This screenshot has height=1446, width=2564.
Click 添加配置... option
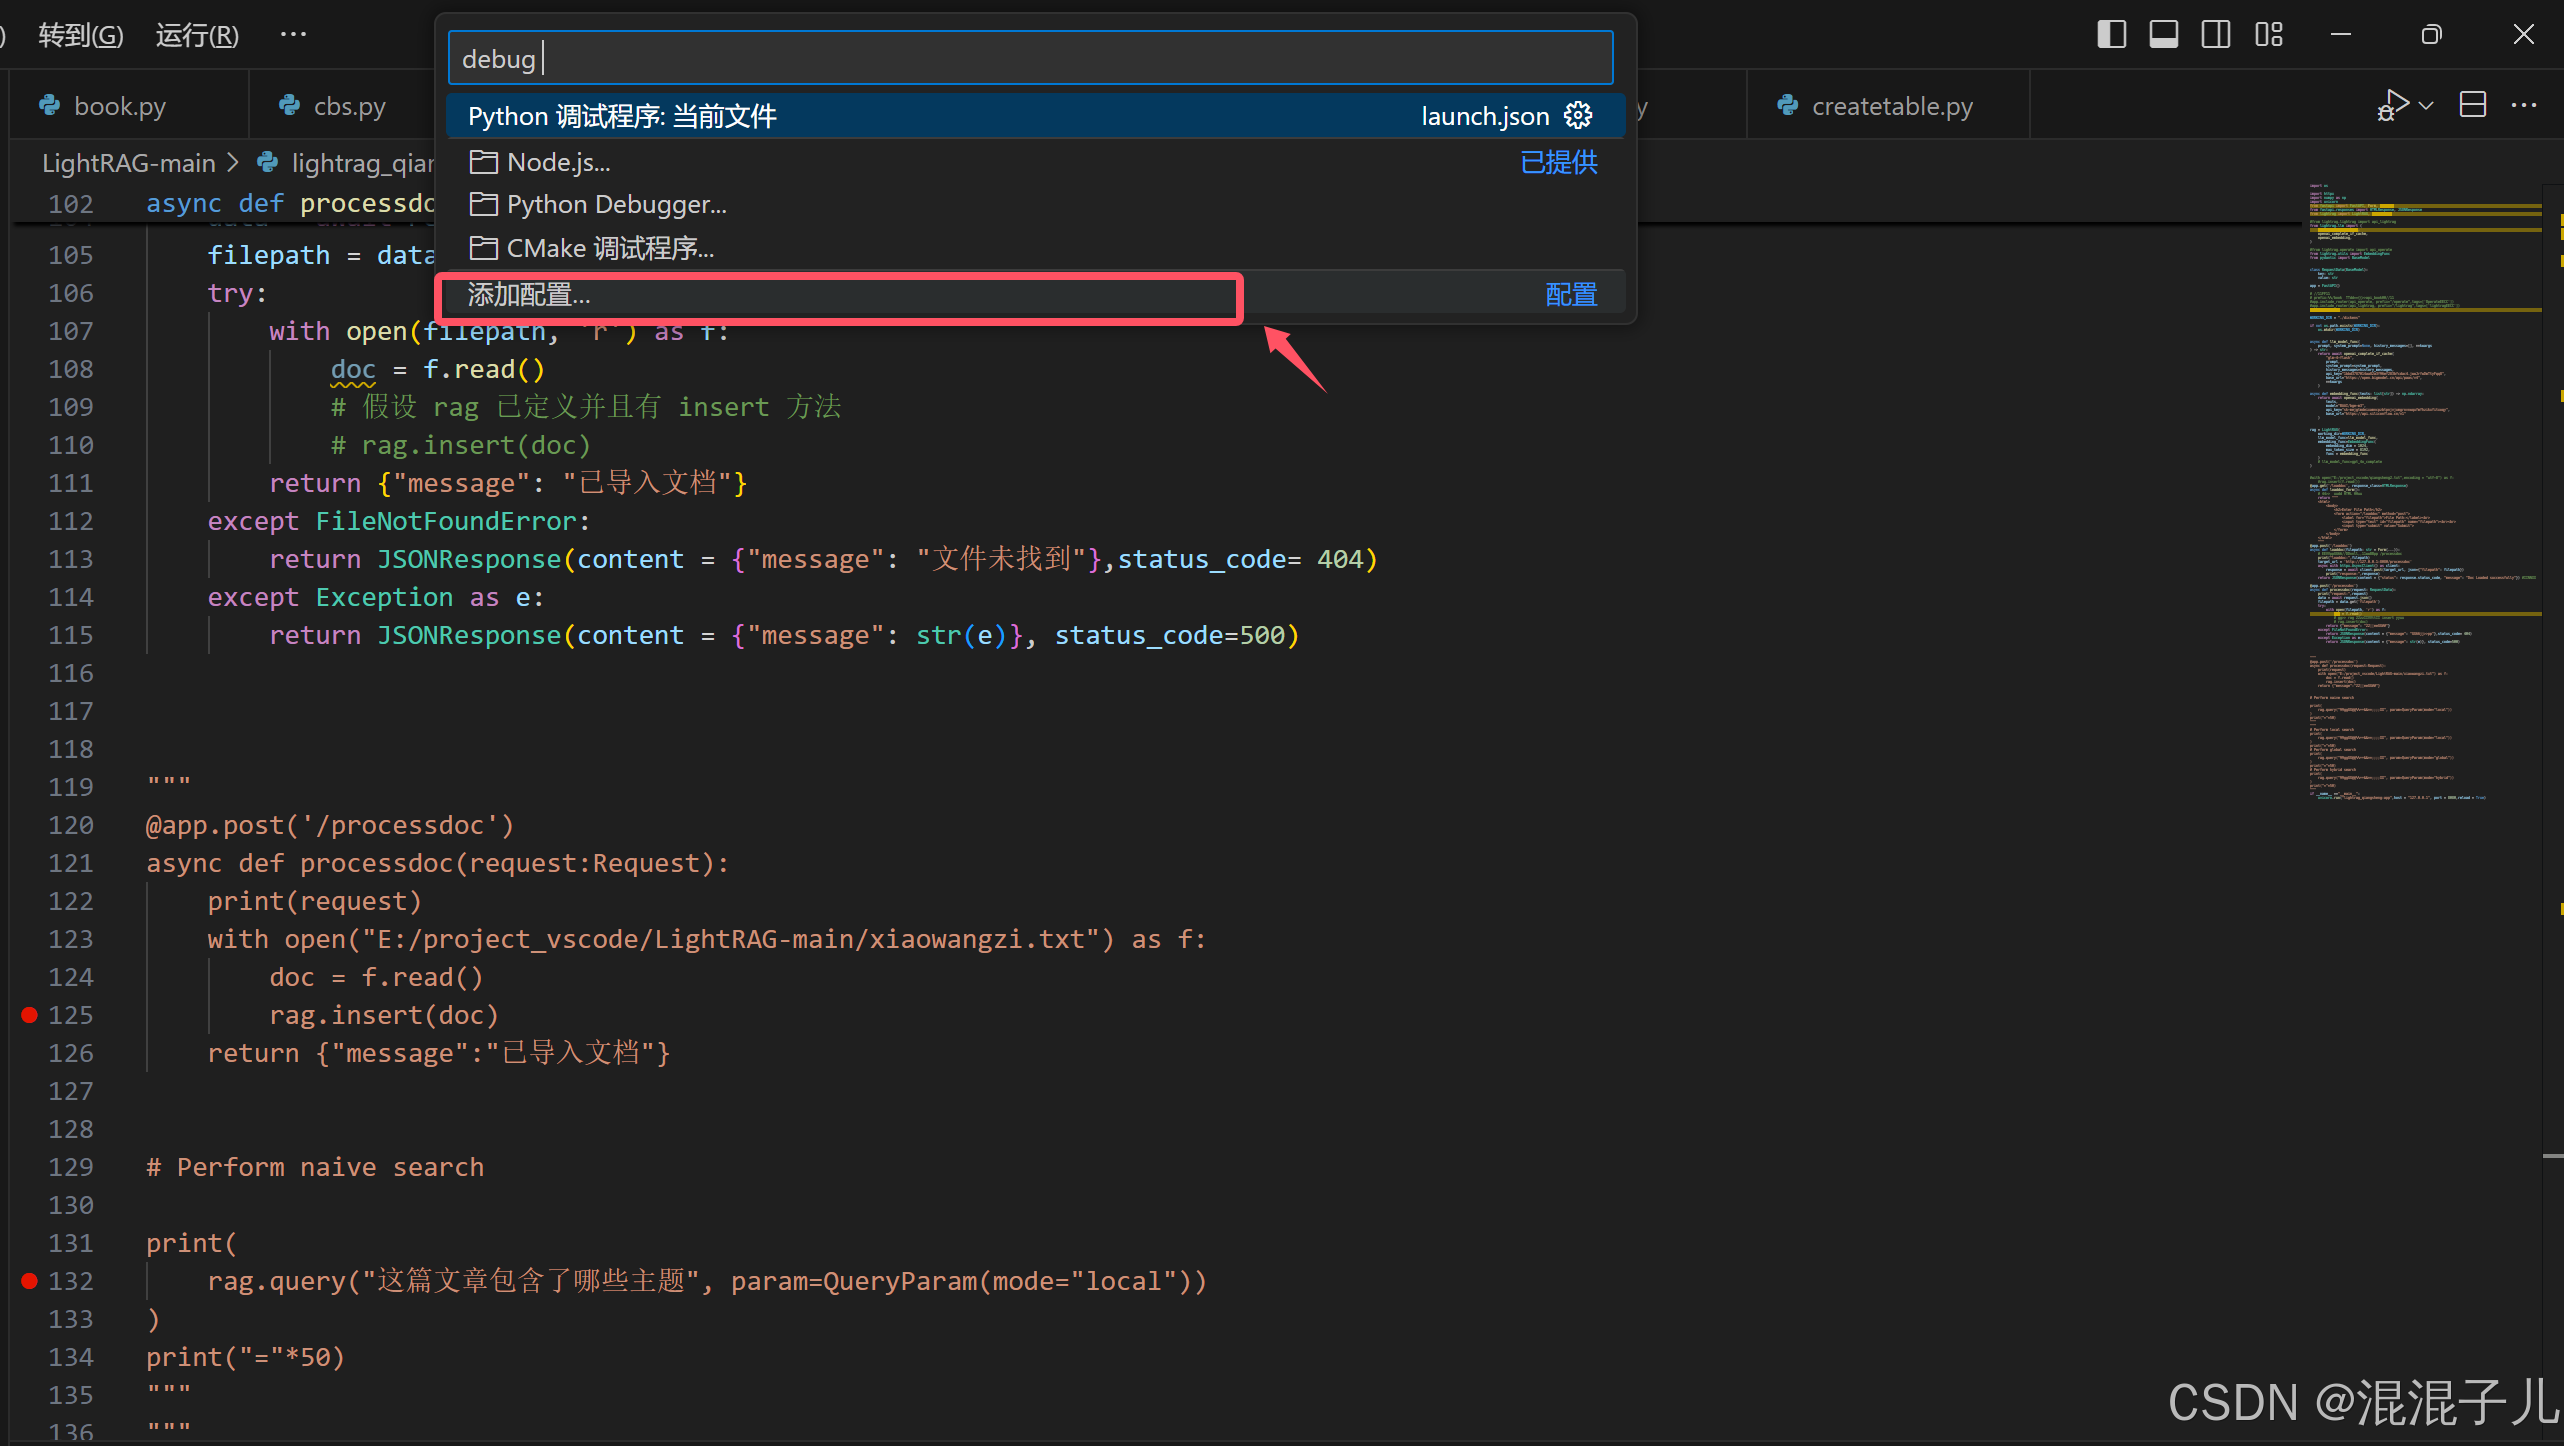point(1035,295)
